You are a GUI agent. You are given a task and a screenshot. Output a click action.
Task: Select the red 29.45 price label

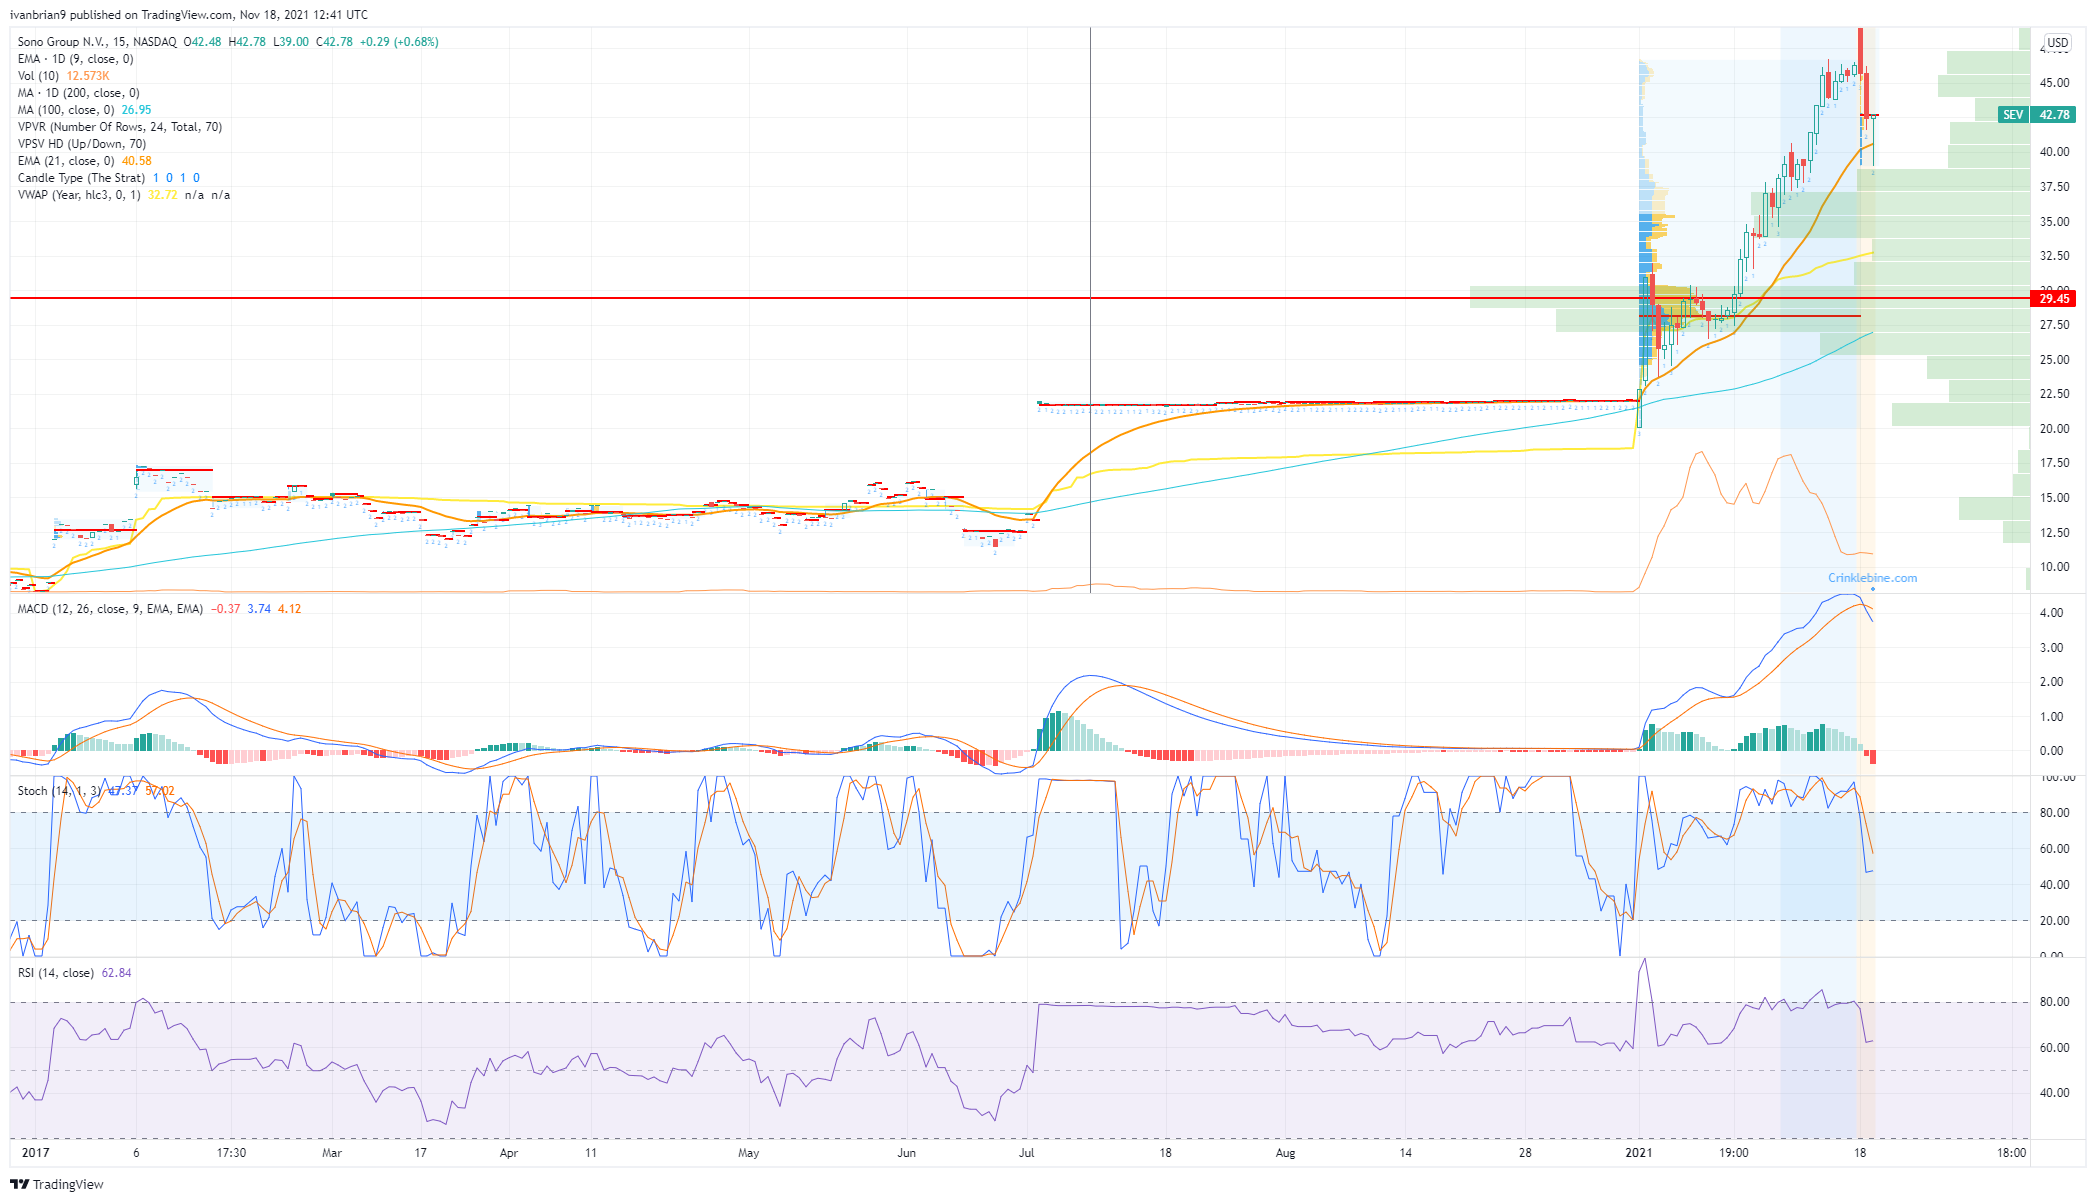2053,299
